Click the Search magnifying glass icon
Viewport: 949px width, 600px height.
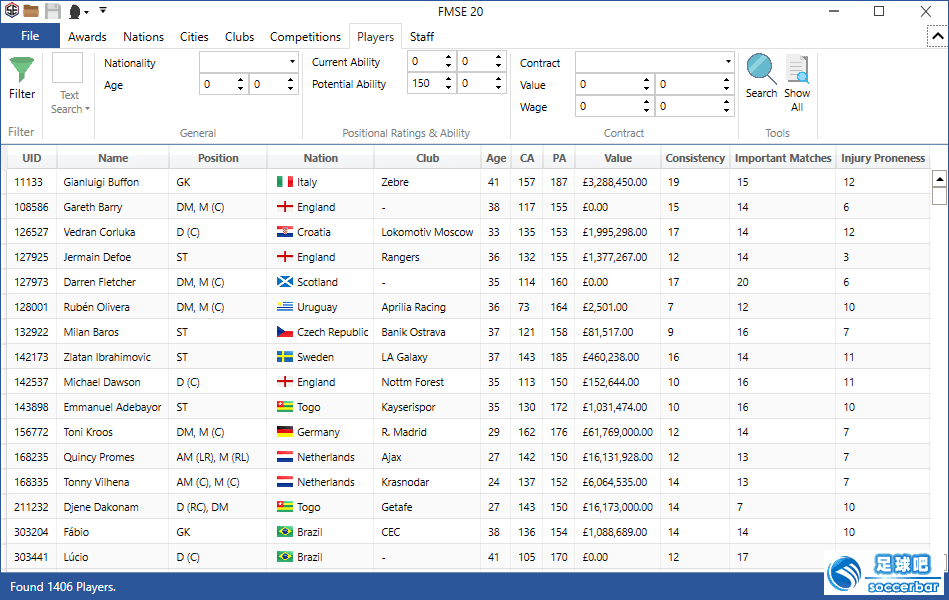pyautogui.click(x=761, y=69)
